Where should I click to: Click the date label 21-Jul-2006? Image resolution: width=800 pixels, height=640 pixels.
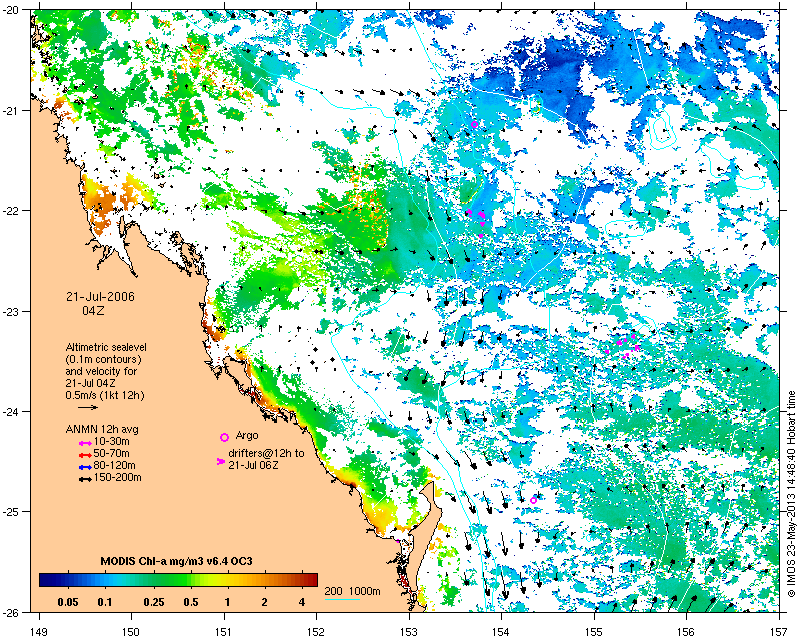tap(101, 297)
